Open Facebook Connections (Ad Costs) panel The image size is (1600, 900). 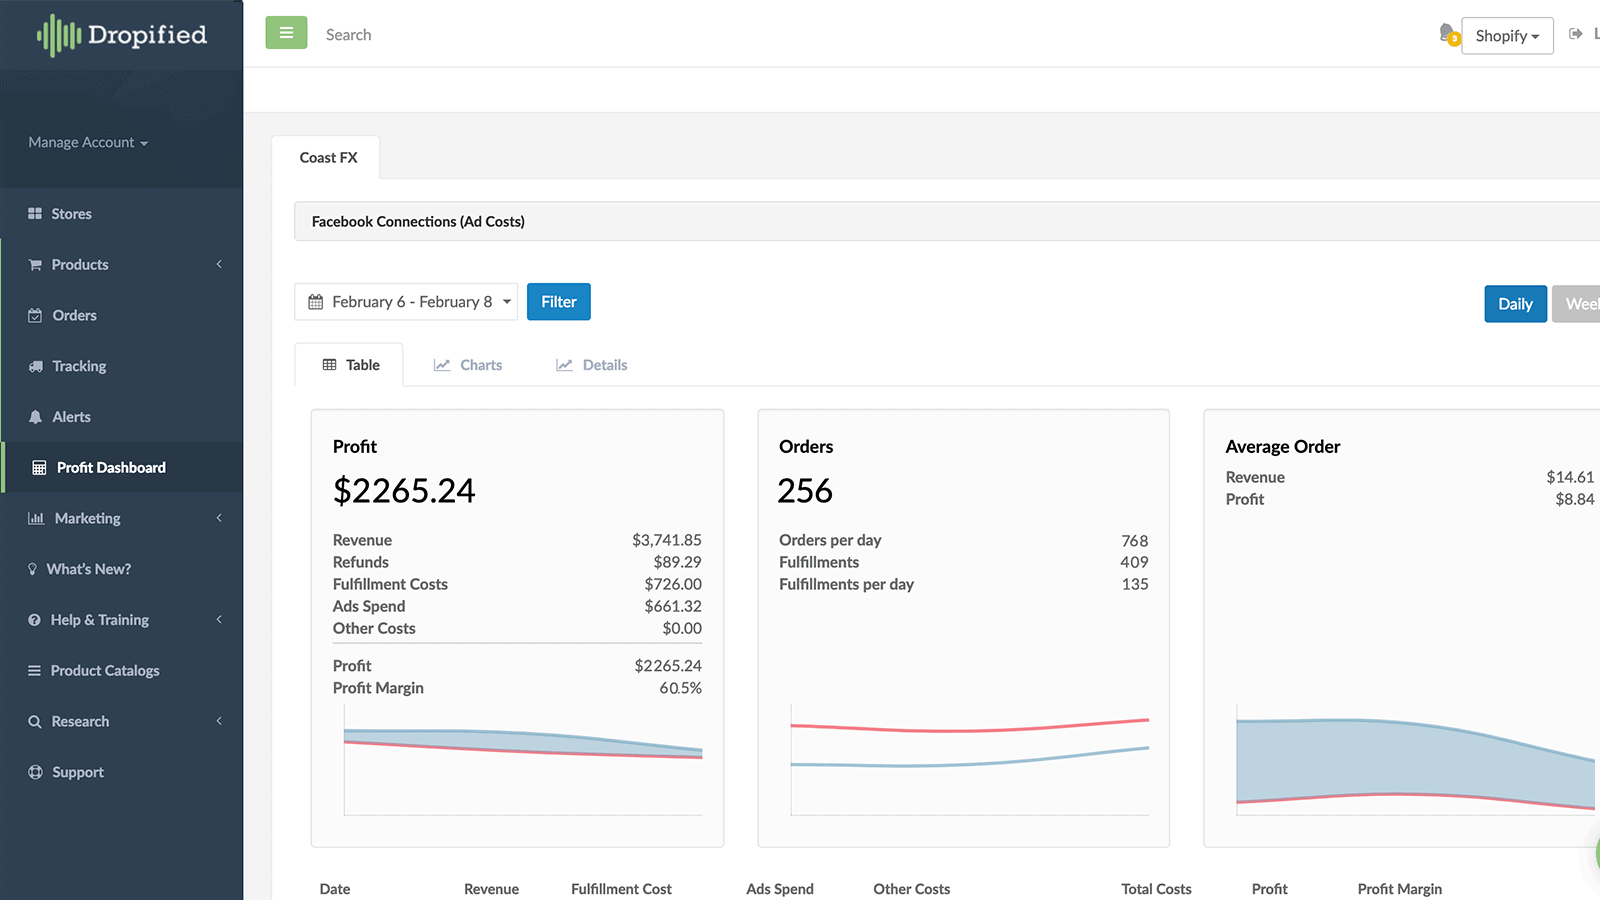point(418,221)
